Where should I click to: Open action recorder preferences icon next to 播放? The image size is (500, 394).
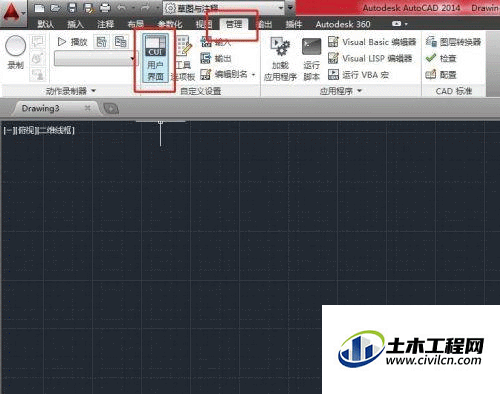[102, 42]
